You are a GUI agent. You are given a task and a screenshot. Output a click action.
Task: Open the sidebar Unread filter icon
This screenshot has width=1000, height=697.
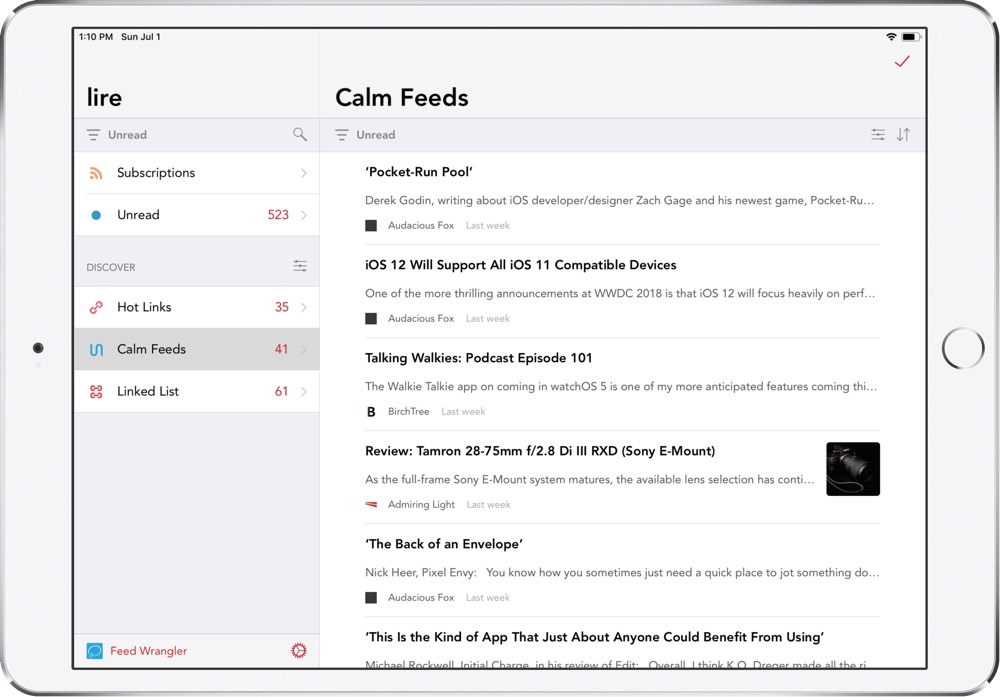(93, 135)
